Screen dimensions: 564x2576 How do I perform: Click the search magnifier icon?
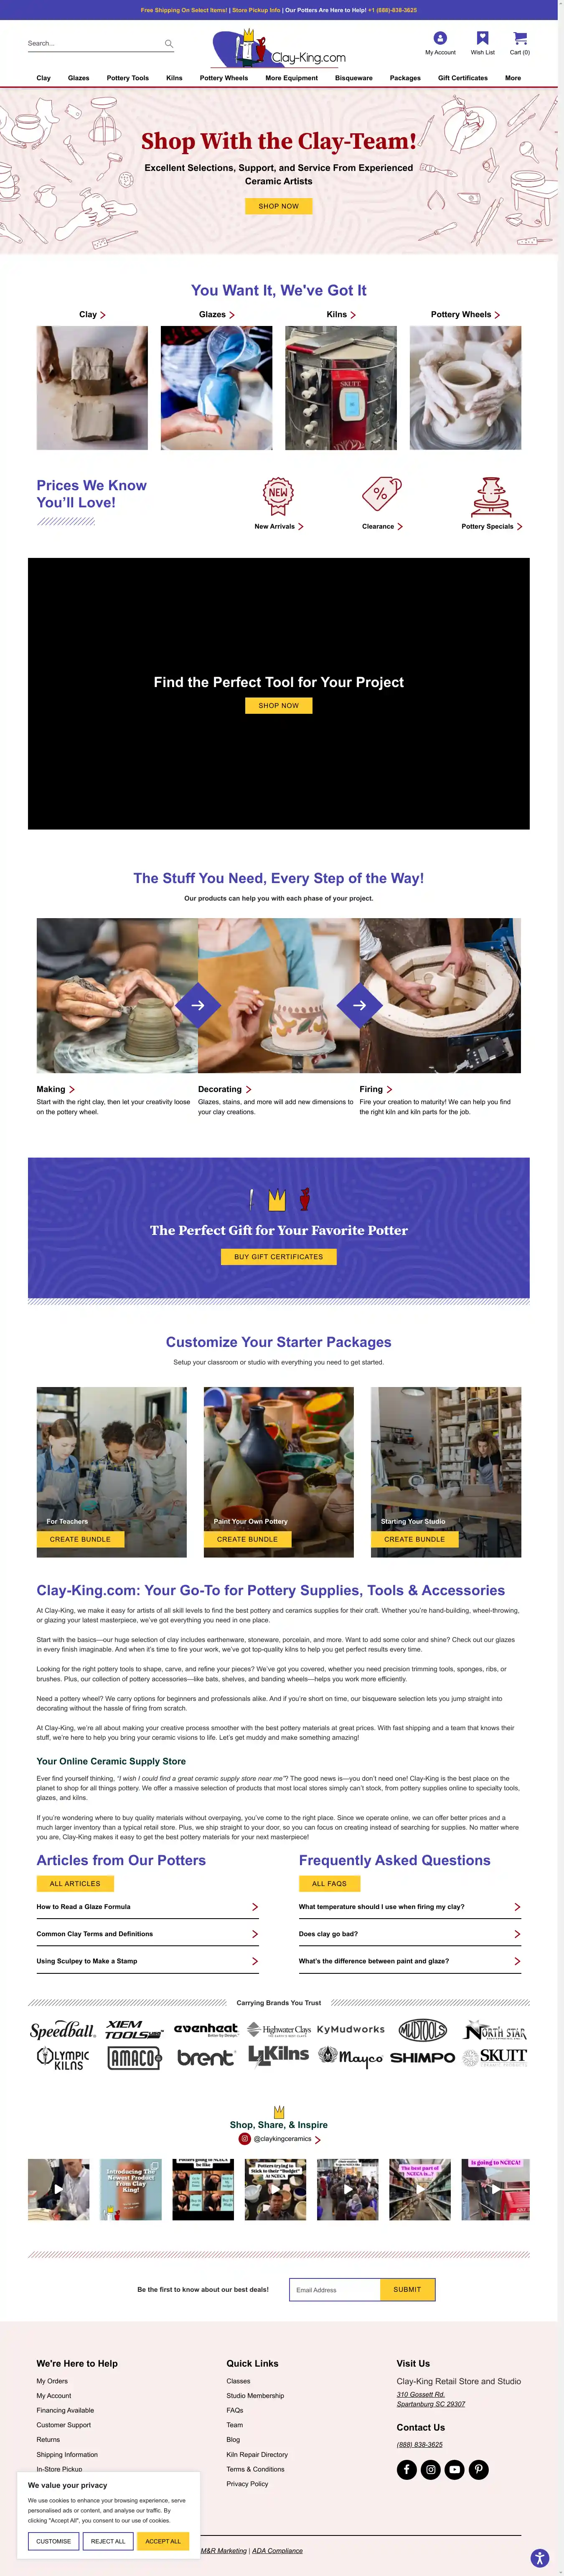(x=169, y=44)
